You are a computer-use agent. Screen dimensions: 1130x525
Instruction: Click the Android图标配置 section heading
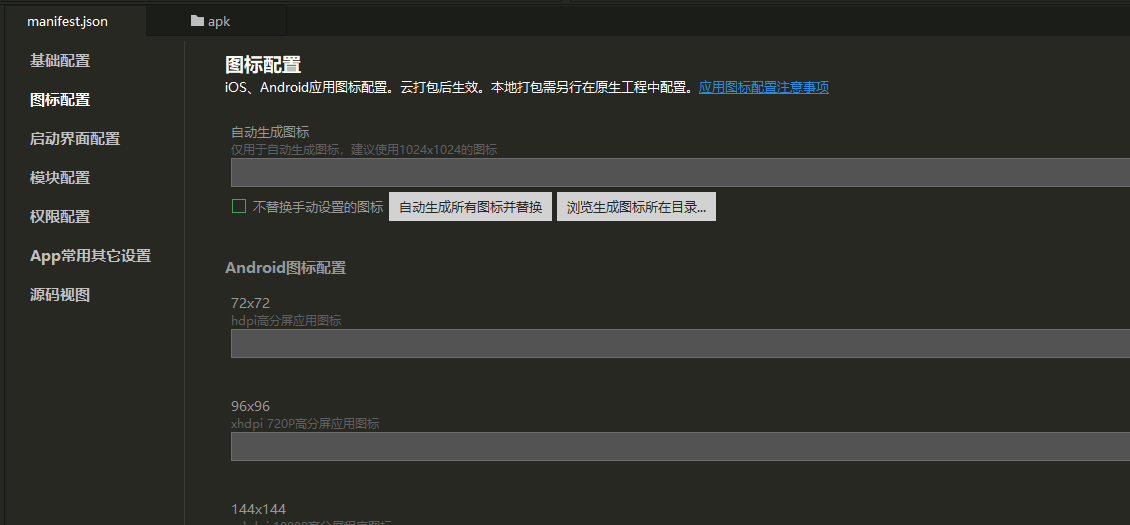click(285, 268)
